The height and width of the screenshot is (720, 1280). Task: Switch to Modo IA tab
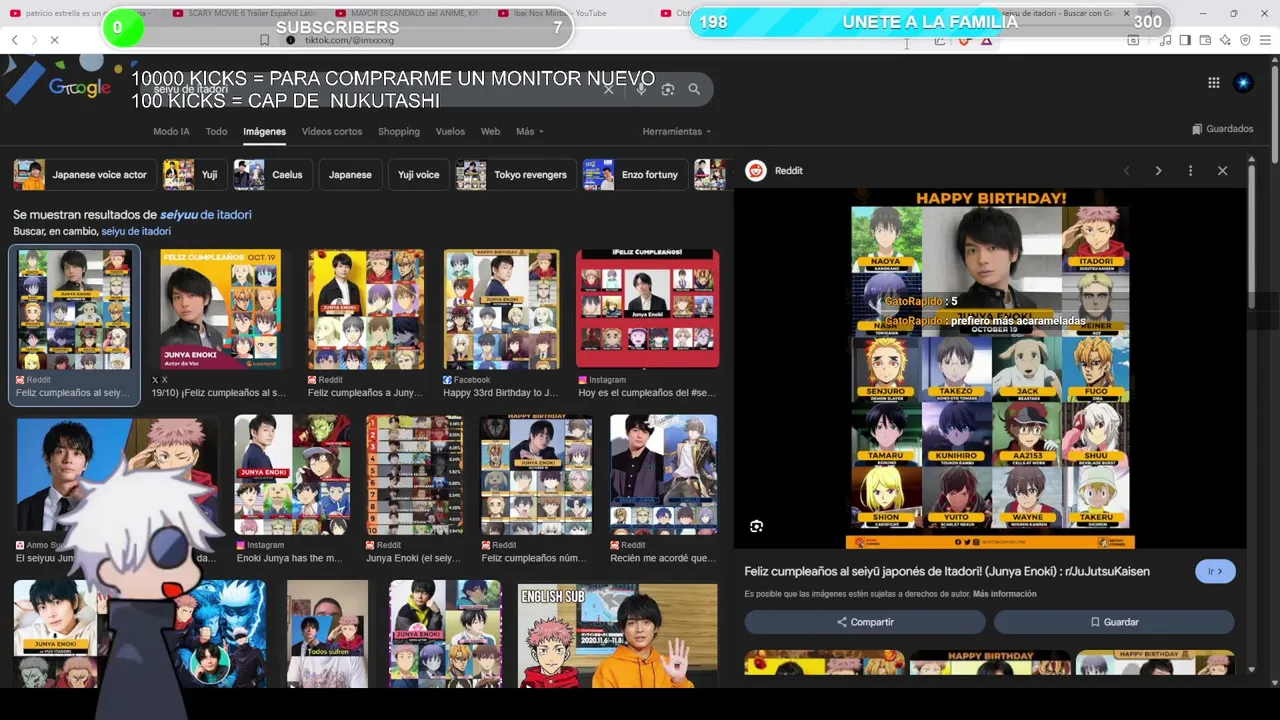click(x=171, y=131)
